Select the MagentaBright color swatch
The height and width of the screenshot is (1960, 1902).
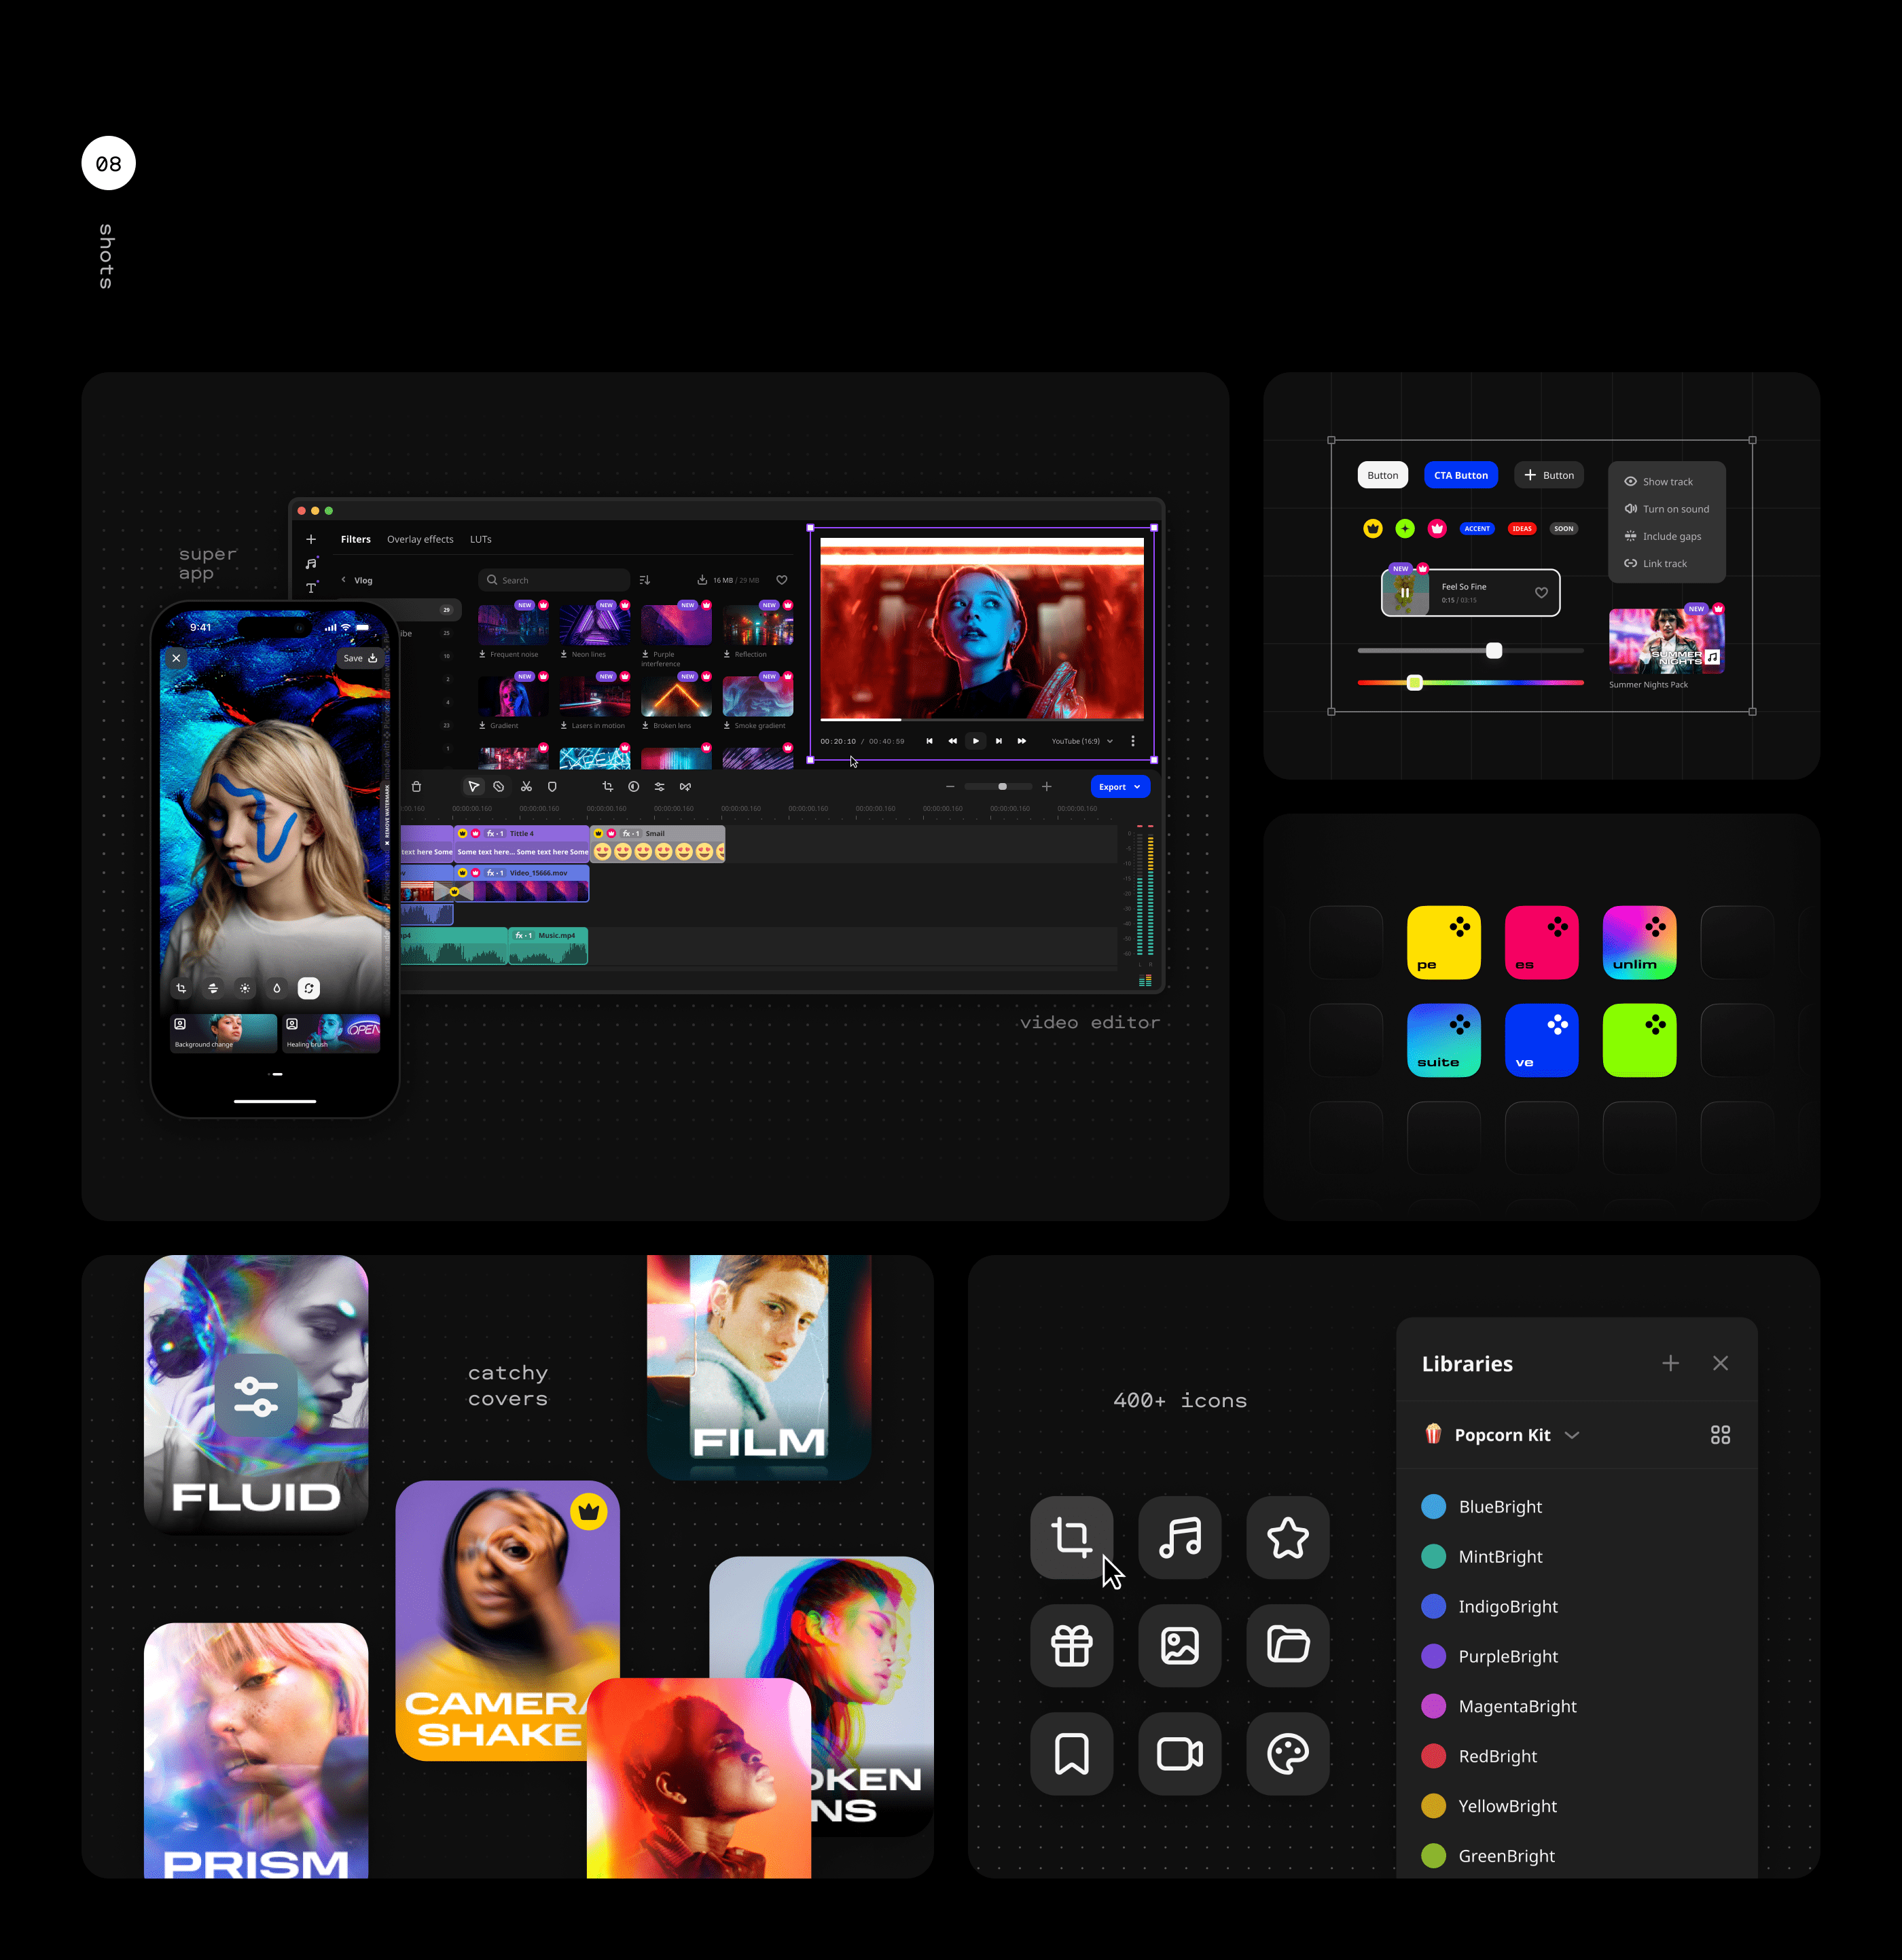[1433, 1706]
